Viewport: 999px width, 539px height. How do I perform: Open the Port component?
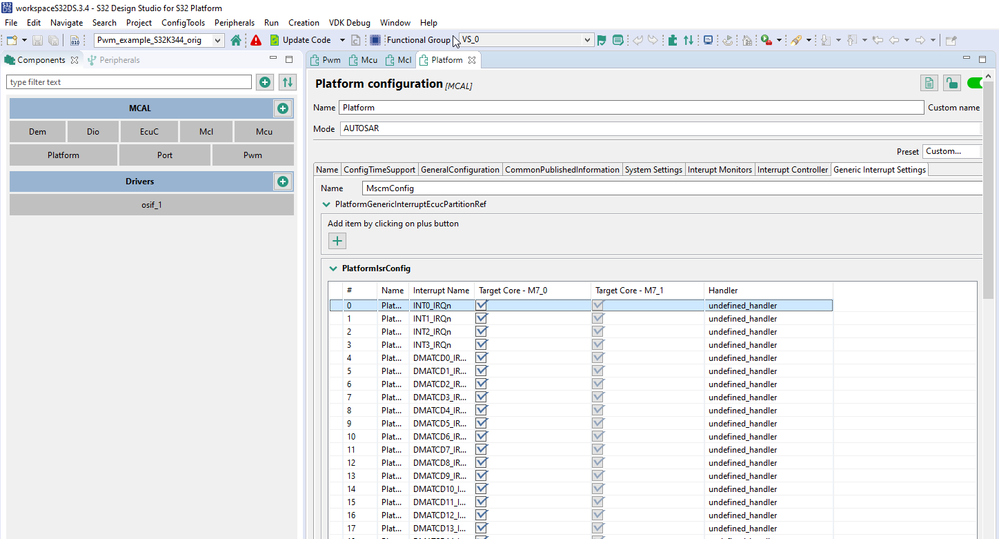coord(165,155)
